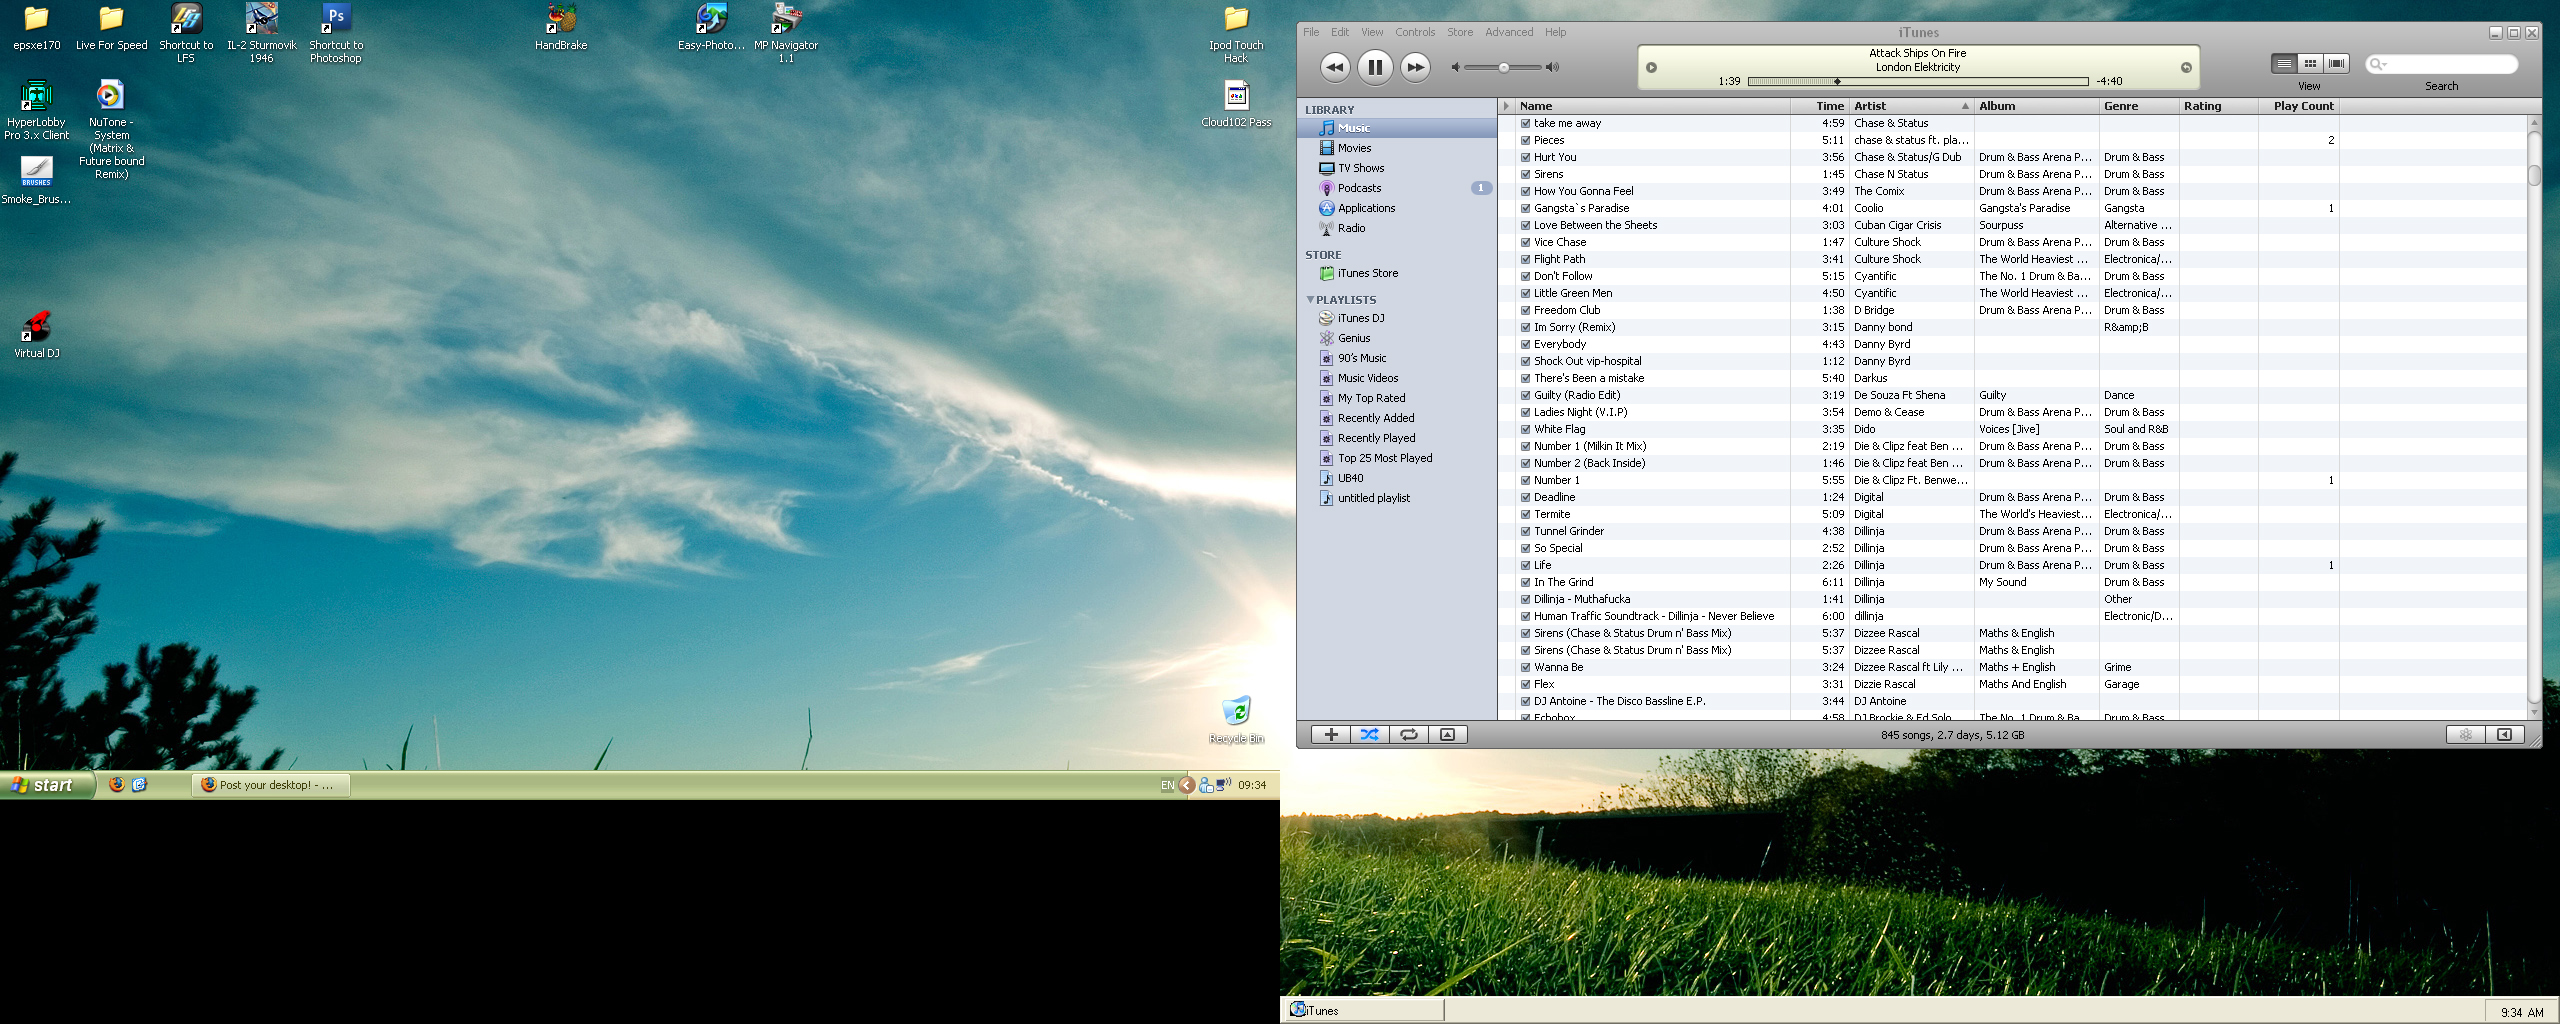The width and height of the screenshot is (2560, 1024).
Task: Collapse the PLAYLISTS section triangle
Action: (x=1310, y=300)
